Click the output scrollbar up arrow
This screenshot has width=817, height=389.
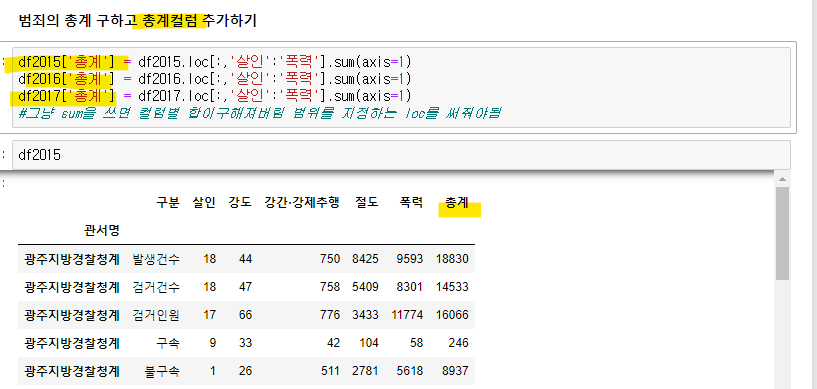782,179
